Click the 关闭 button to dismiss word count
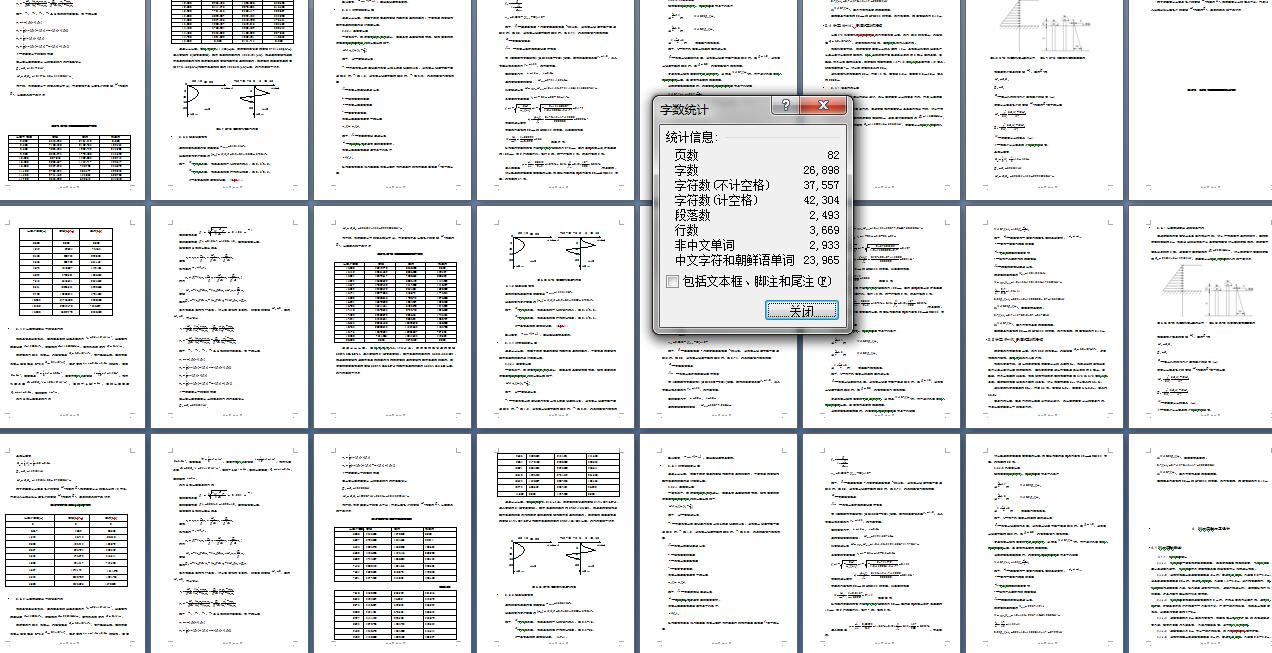Image resolution: width=1272 pixels, height=653 pixels. [x=801, y=310]
